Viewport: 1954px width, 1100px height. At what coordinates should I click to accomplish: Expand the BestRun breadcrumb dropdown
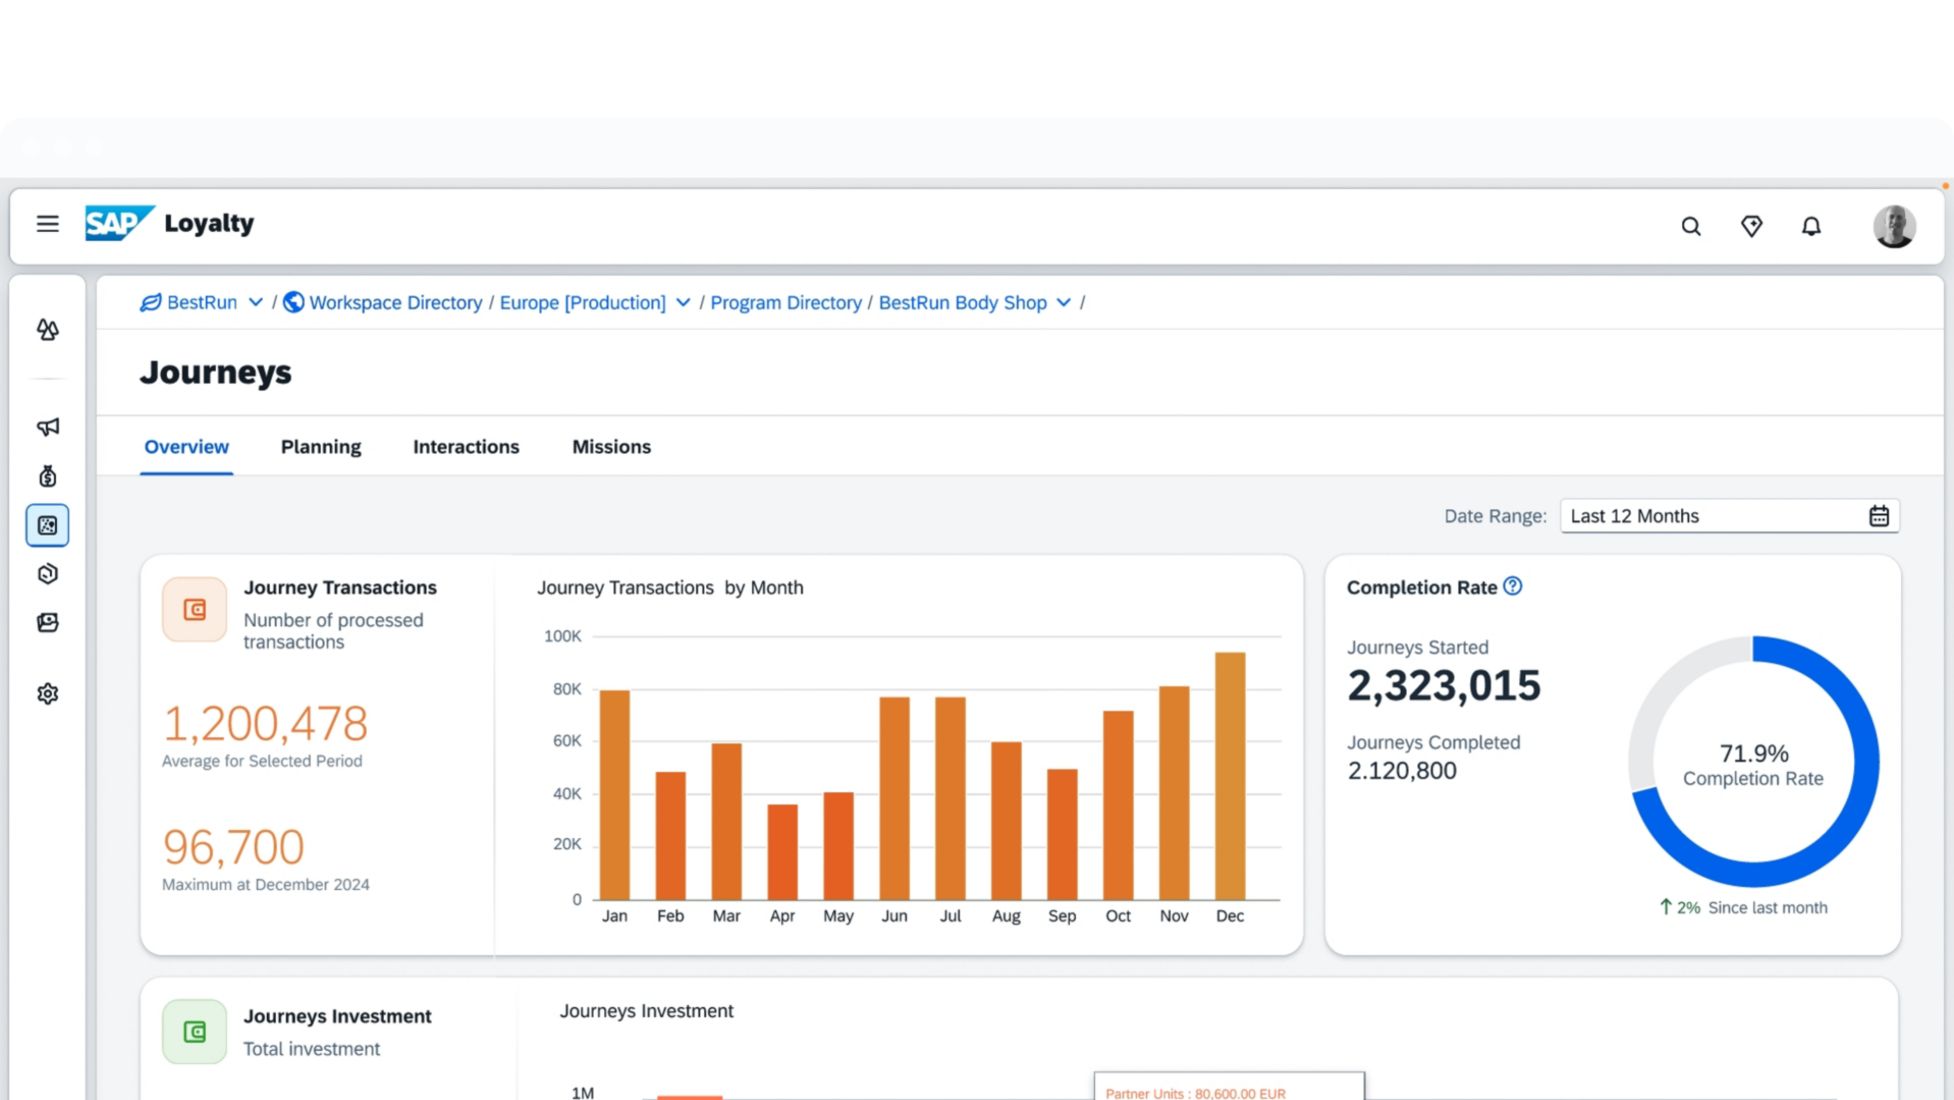click(255, 302)
